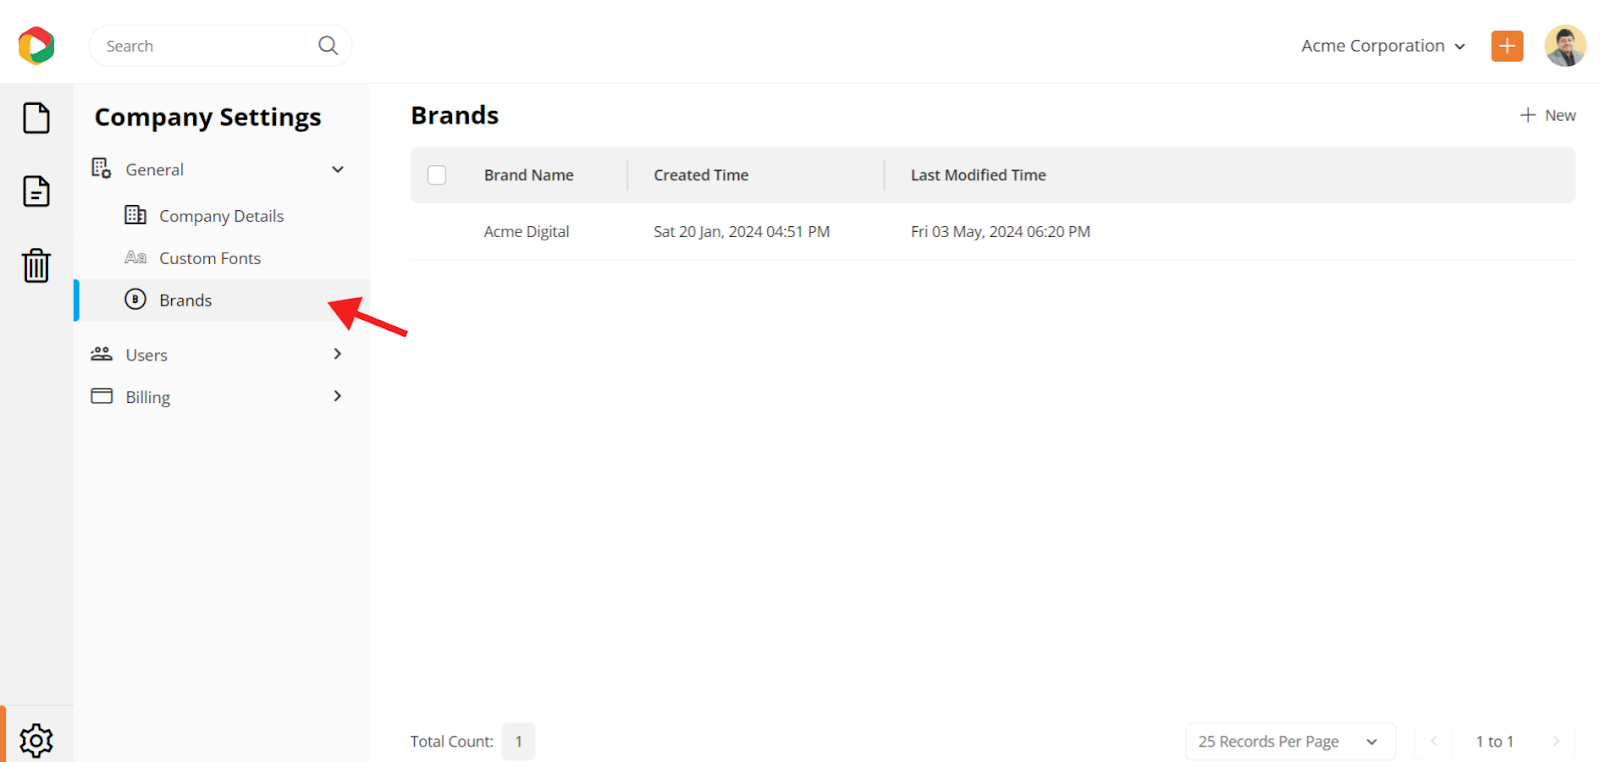The height and width of the screenshot is (762, 1600).
Task: Go to previous page arrow
Action: click(x=1433, y=741)
